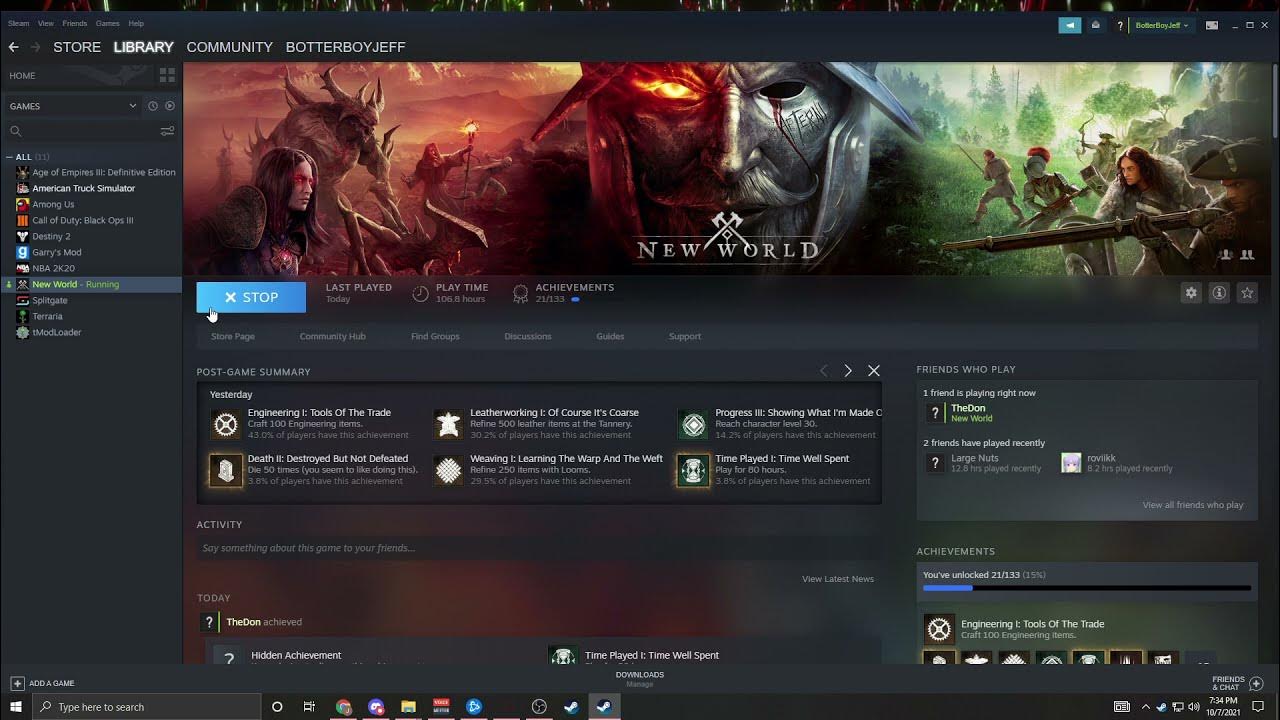Open File Explorer from the taskbar
Image resolution: width=1280 pixels, height=720 pixels.
(x=409, y=707)
